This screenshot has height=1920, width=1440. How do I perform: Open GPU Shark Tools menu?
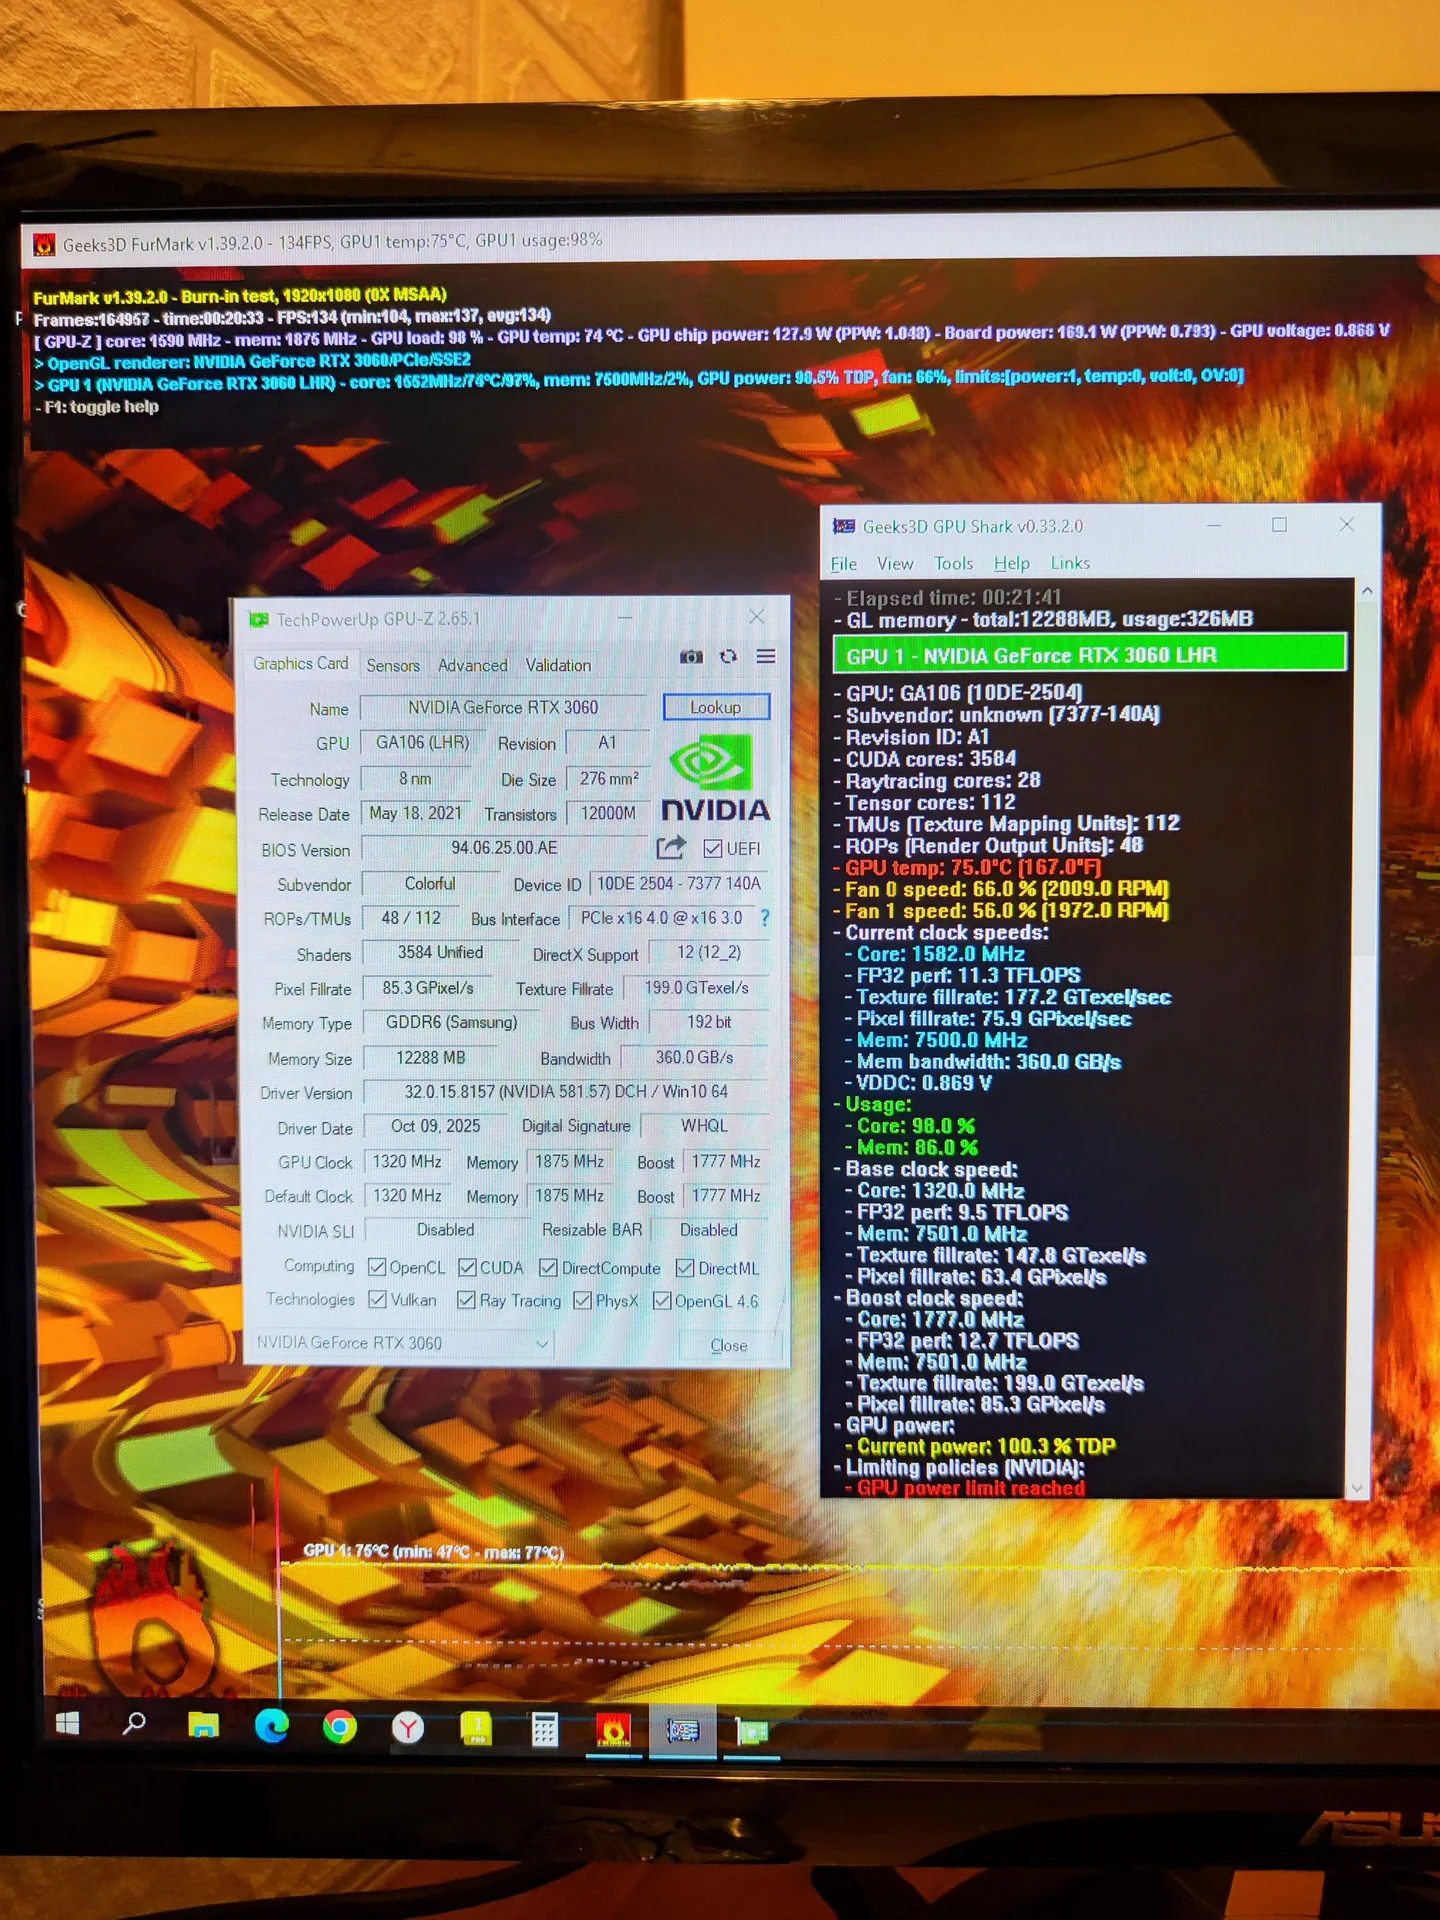pyautogui.click(x=953, y=564)
